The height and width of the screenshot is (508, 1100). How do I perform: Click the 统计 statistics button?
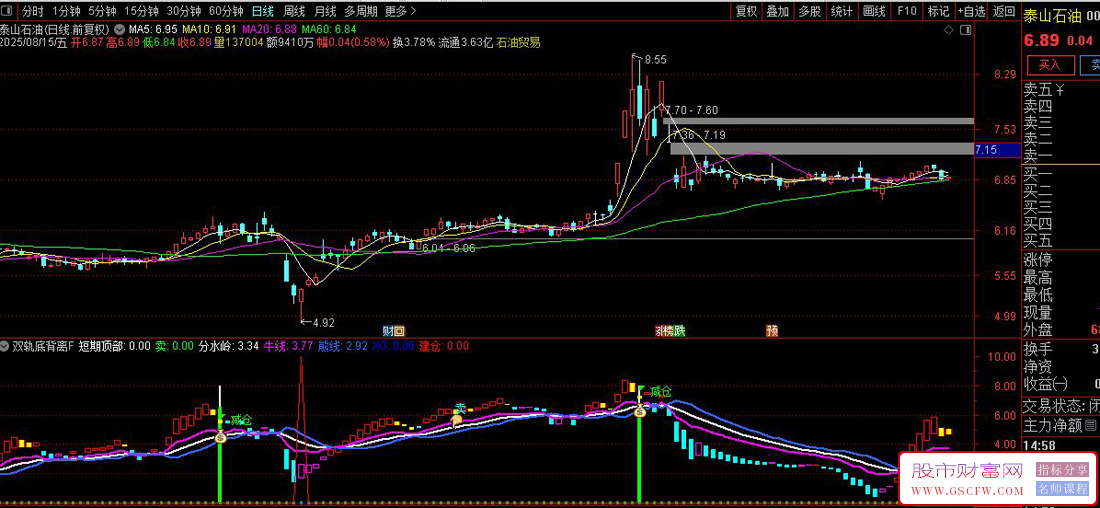tap(841, 11)
